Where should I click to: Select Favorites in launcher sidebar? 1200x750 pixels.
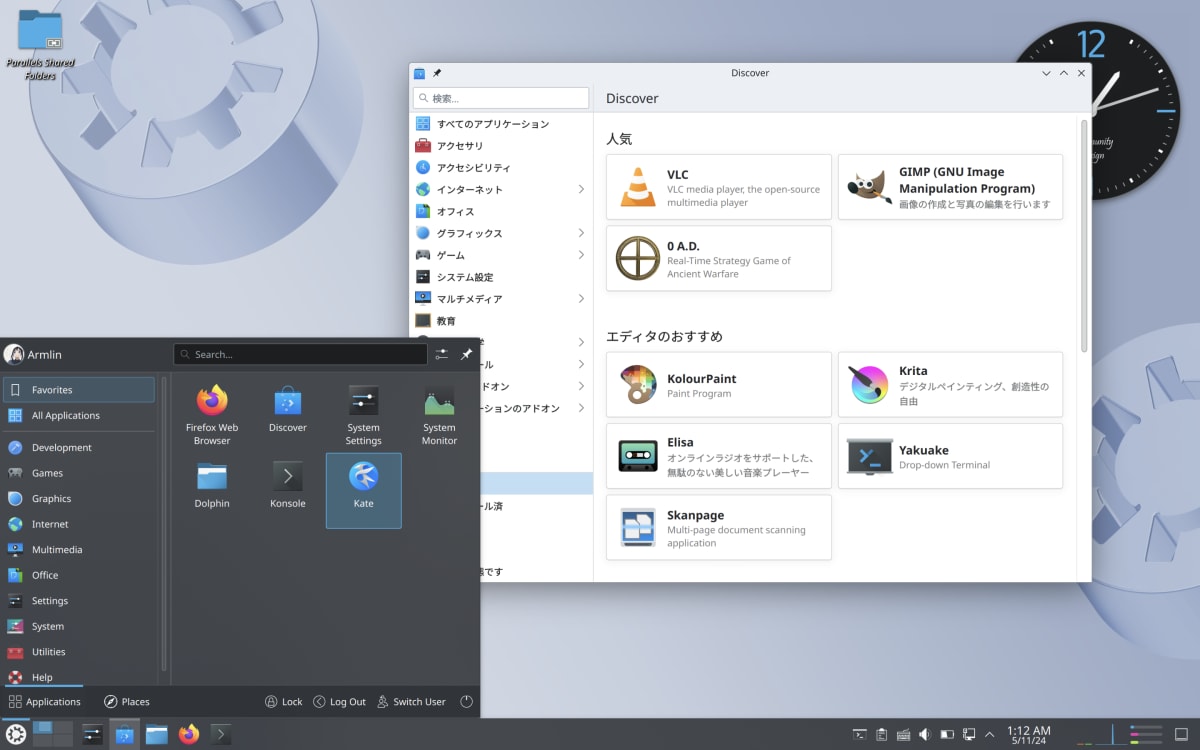click(79, 390)
